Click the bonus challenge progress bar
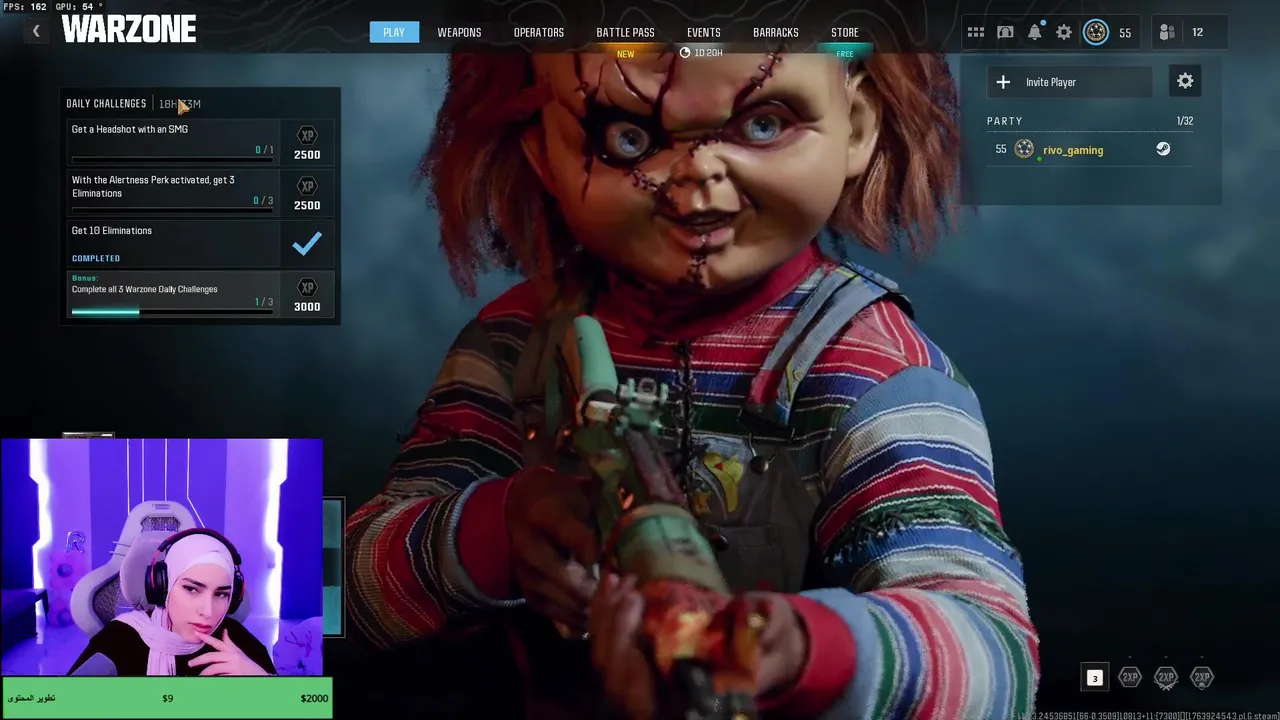This screenshot has width=1280, height=720. click(170, 312)
